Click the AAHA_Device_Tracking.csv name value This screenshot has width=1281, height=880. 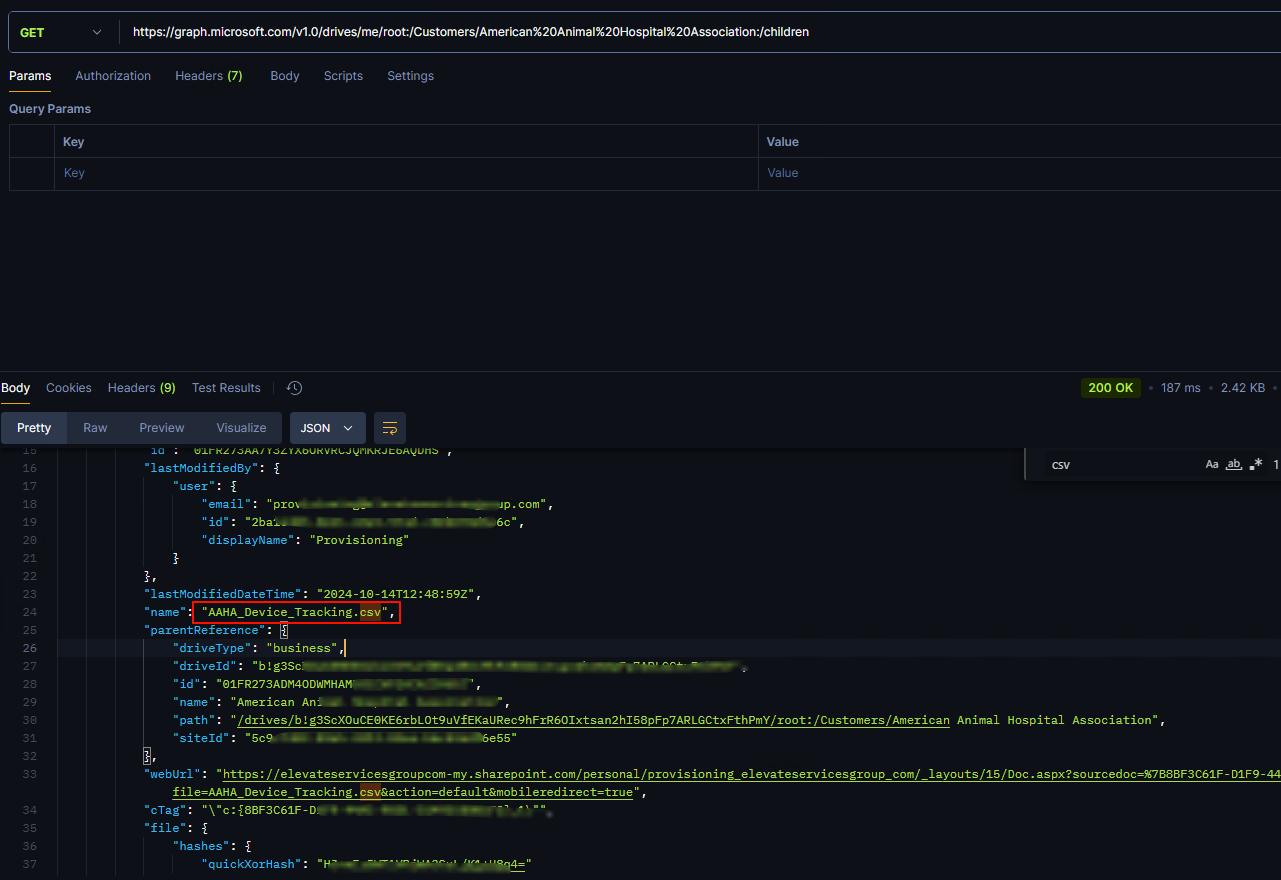(295, 612)
